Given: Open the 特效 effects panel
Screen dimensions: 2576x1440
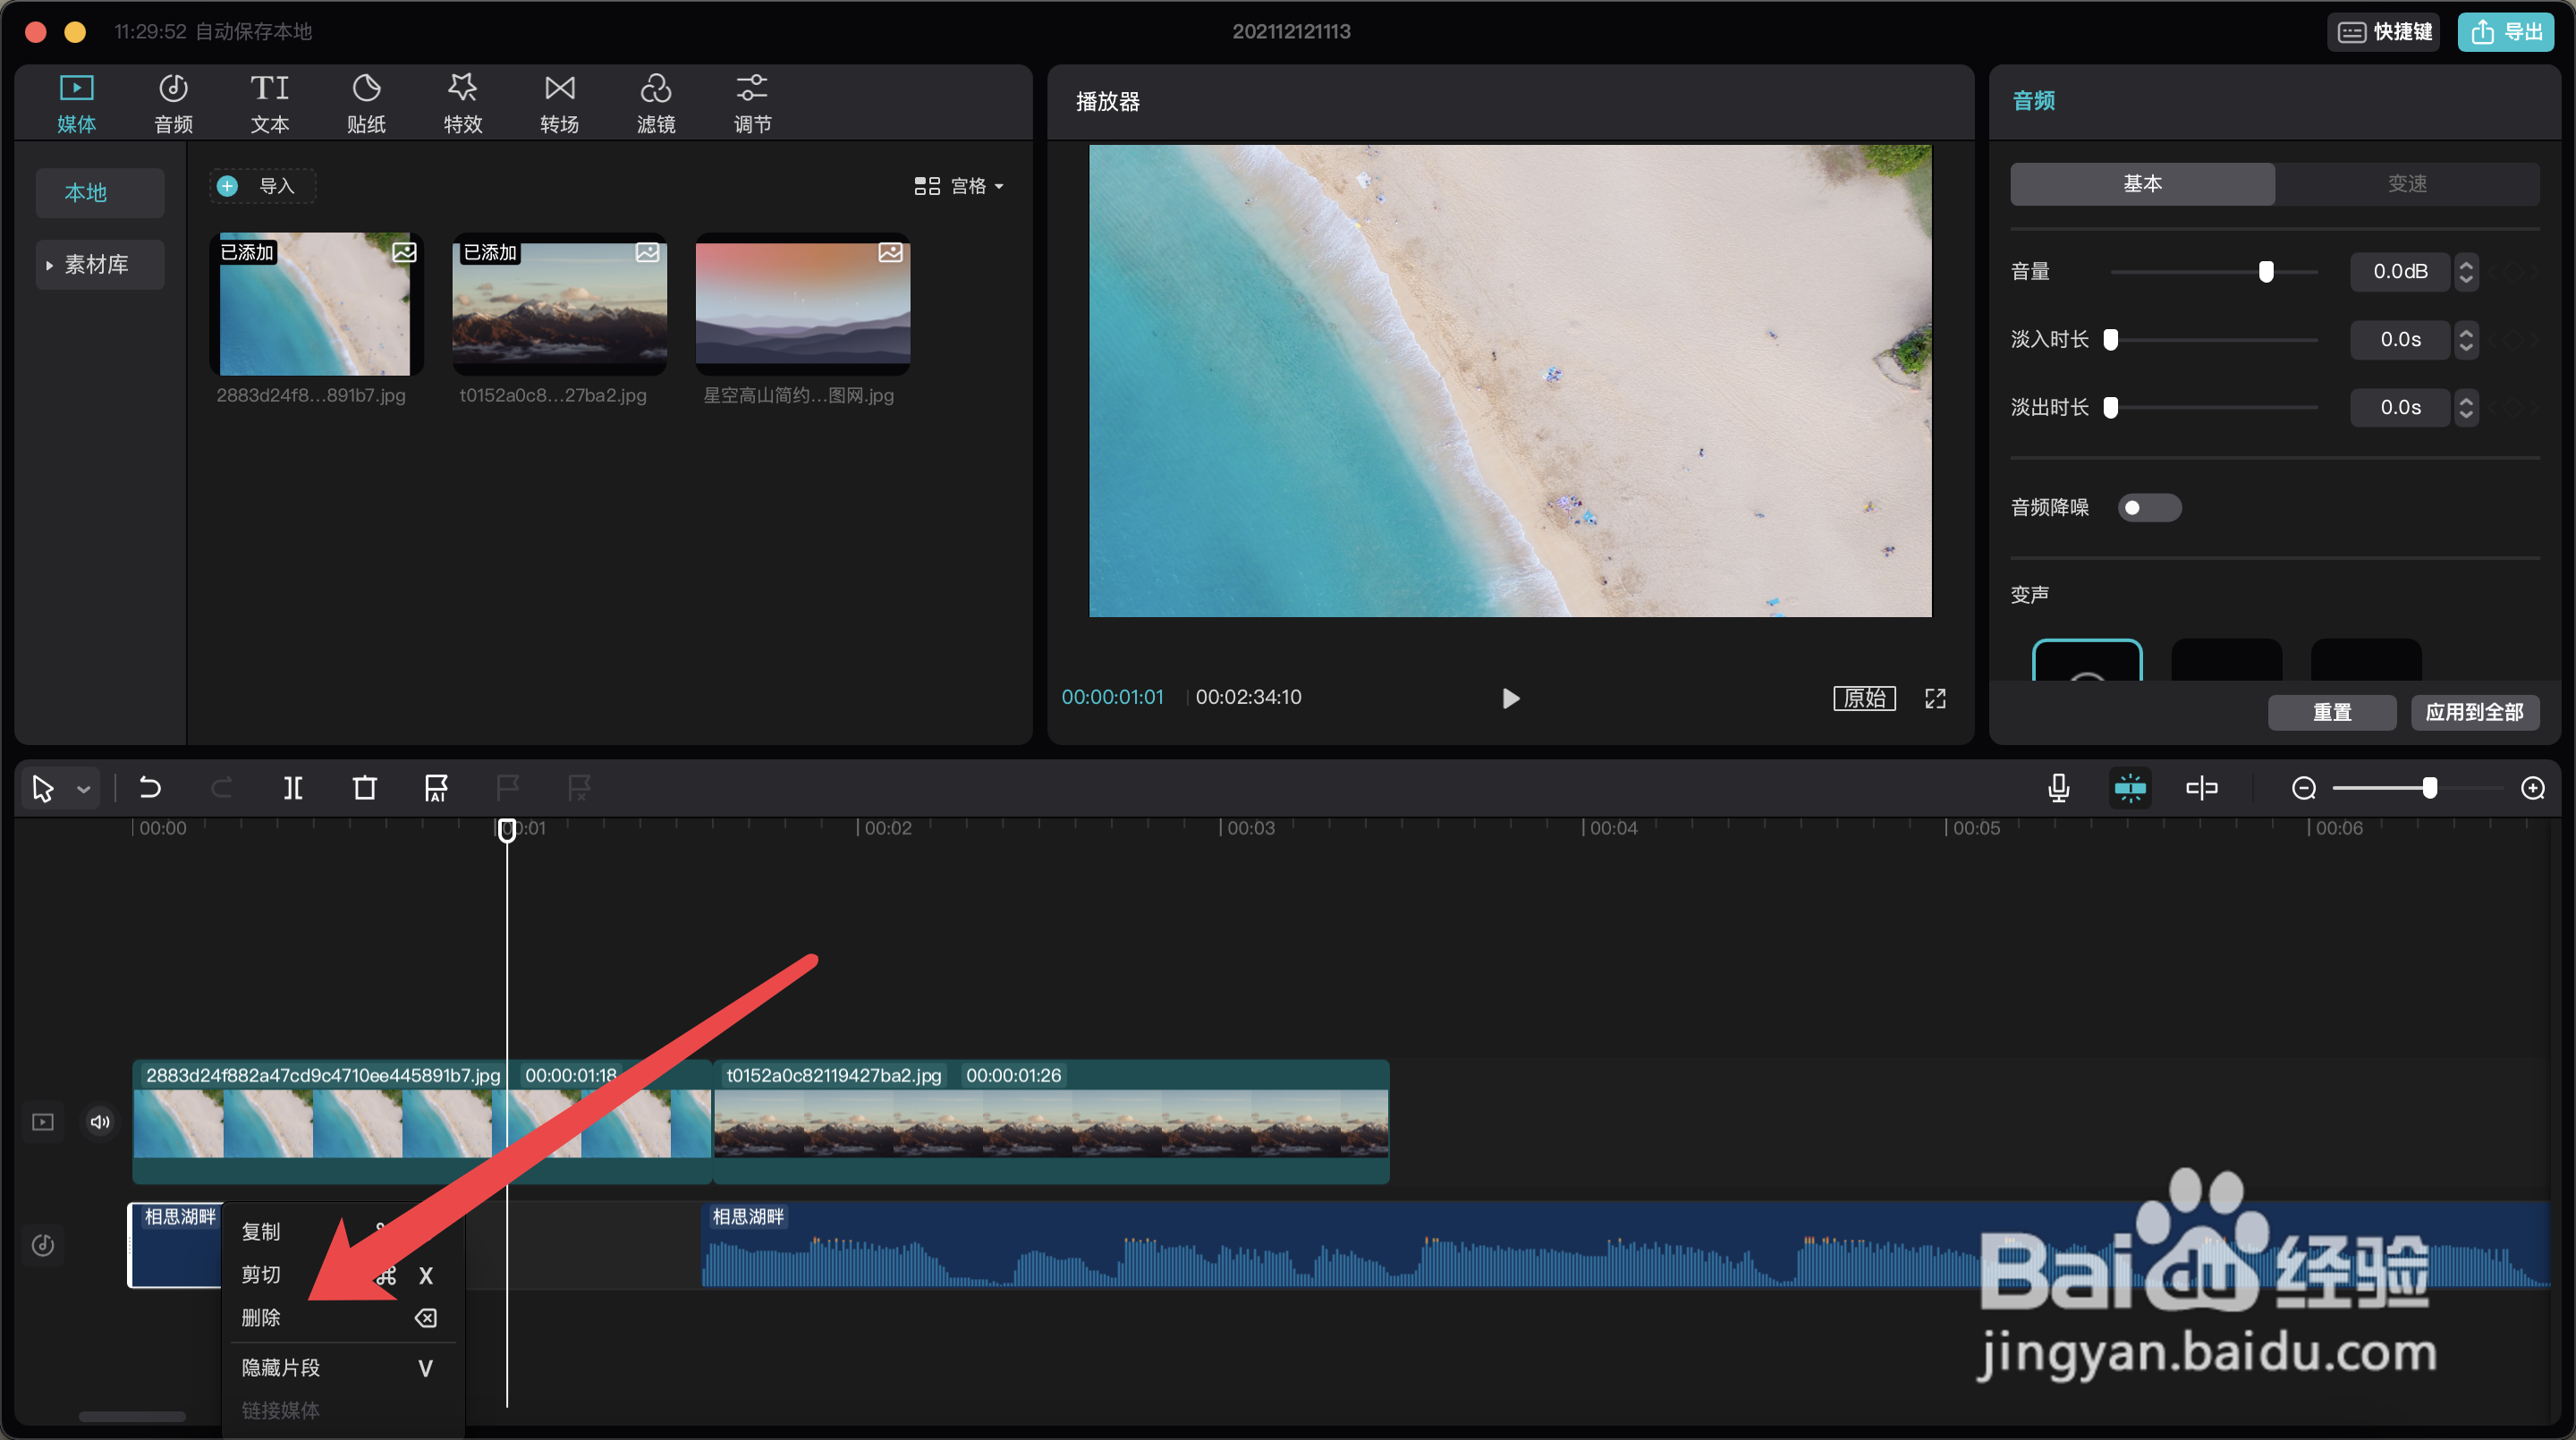Looking at the screenshot, I should [x=462, y=103].
